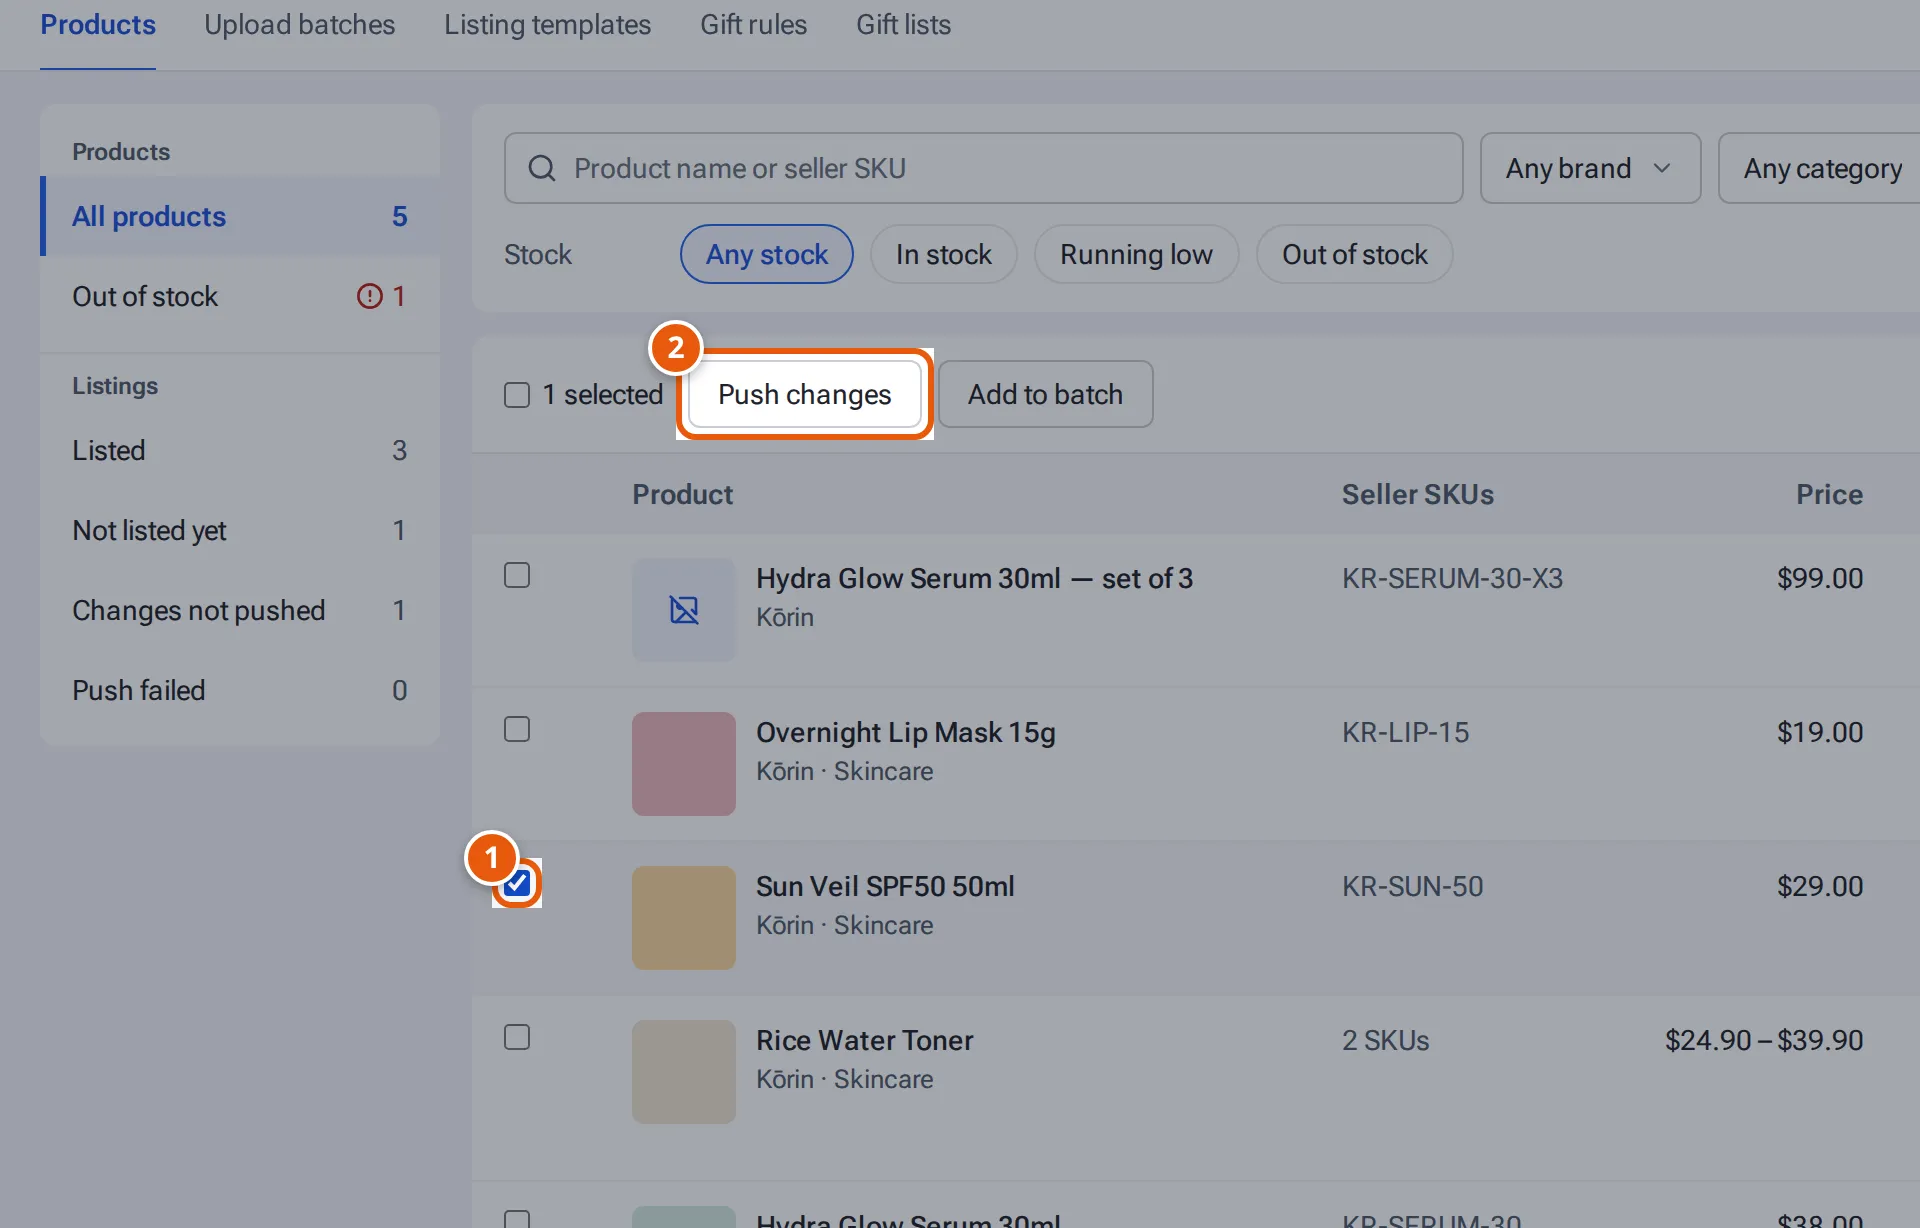Image resolution: width=1920 pixels, height=1228 pixels.
Task: Select the Overnight Lip Mask 15g checkbox
Action: [x=517, y=729]
